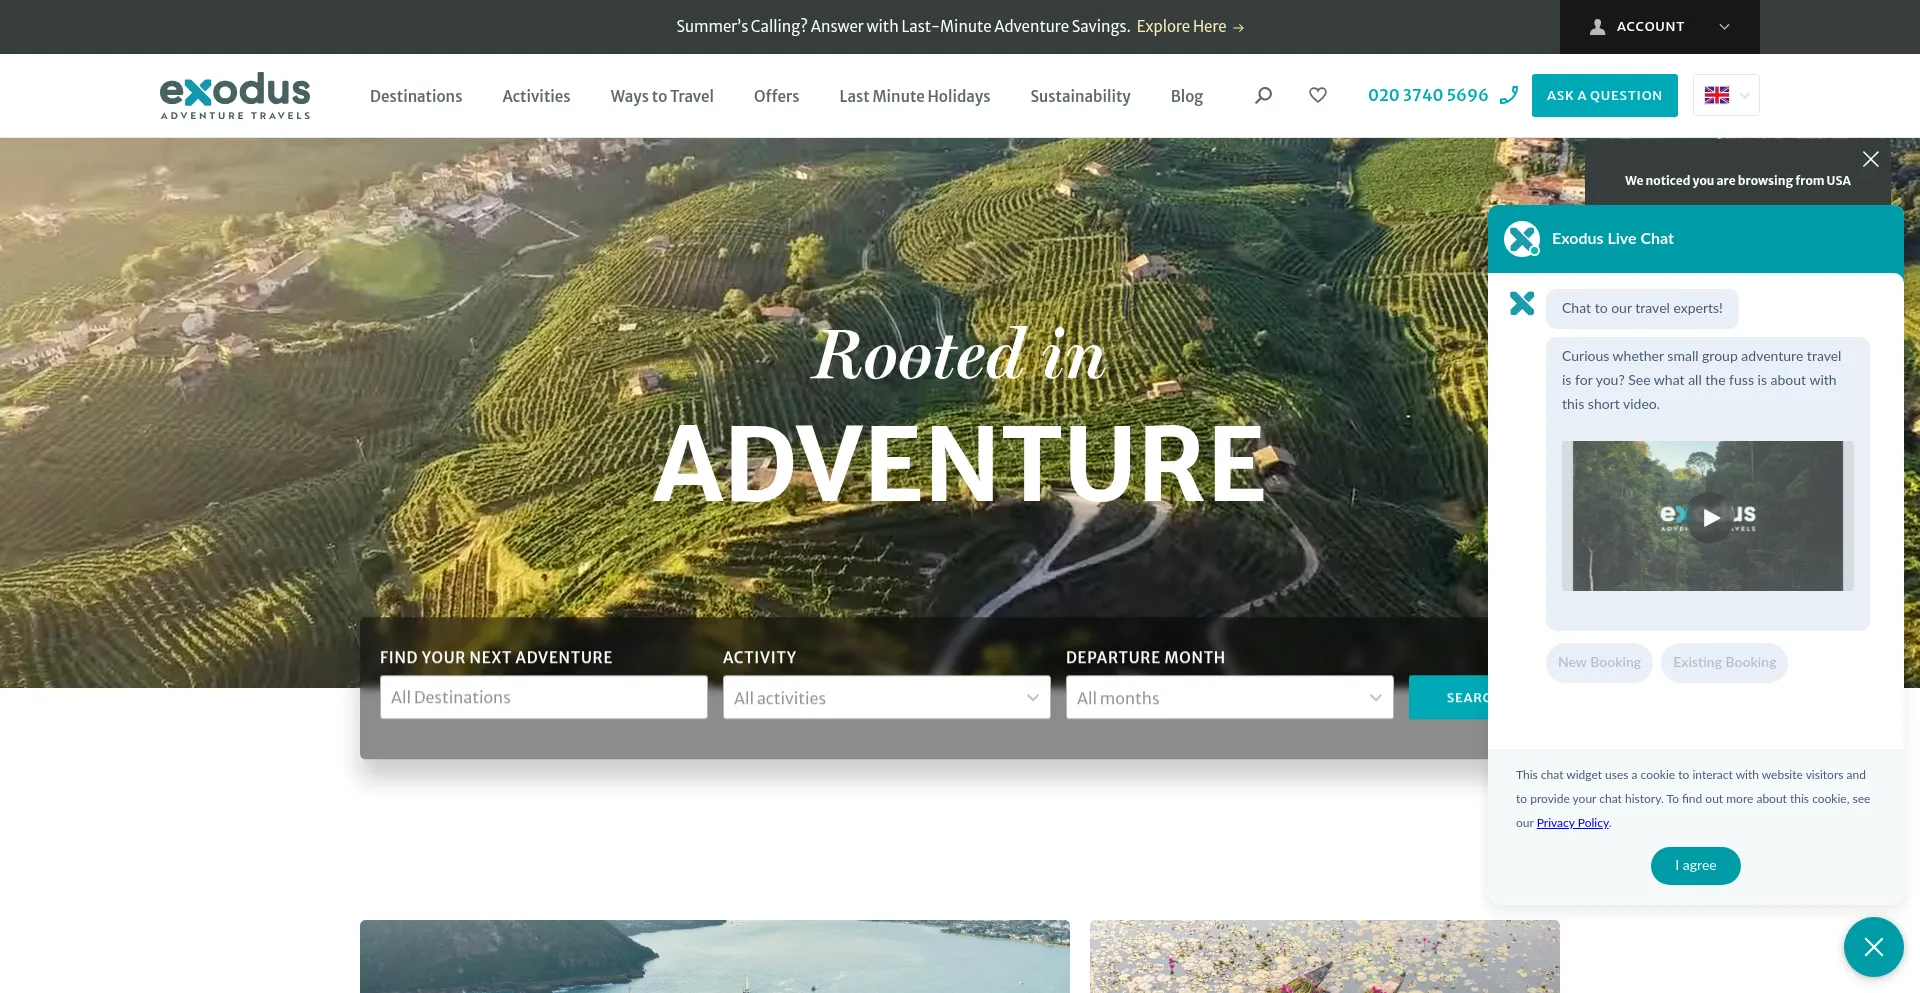The image size is (1920, 993).
Task: Open the All months dropdown
Action: pos(1229,697)
